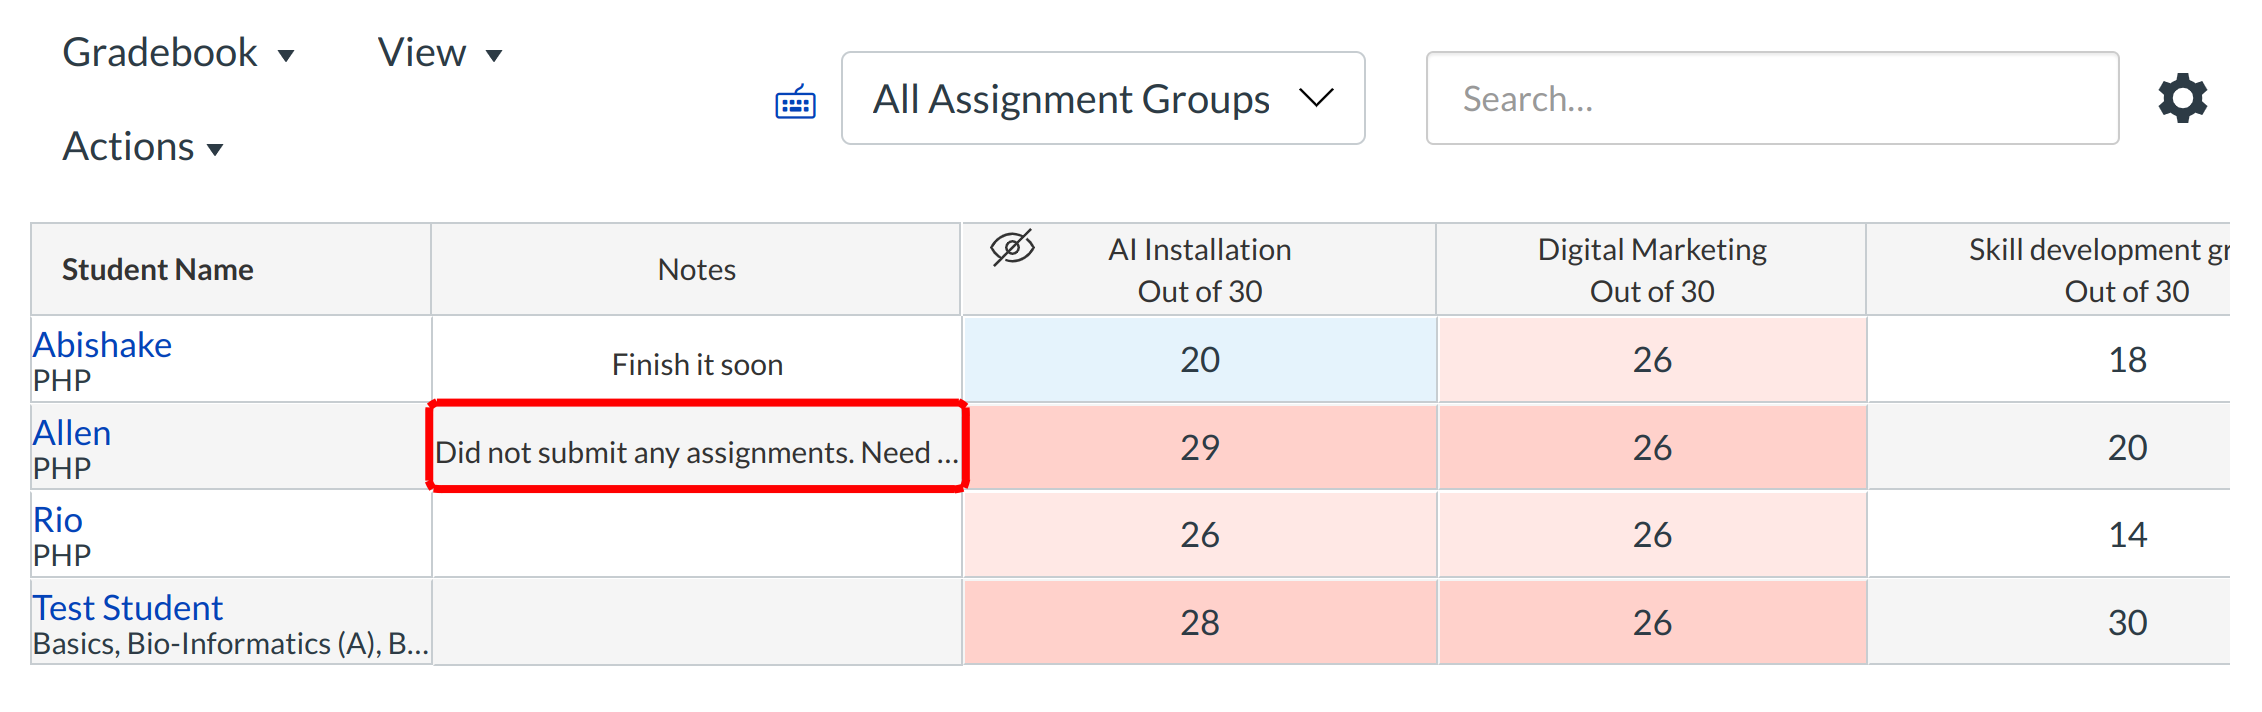Expand the Actions menu

(142, 147)
